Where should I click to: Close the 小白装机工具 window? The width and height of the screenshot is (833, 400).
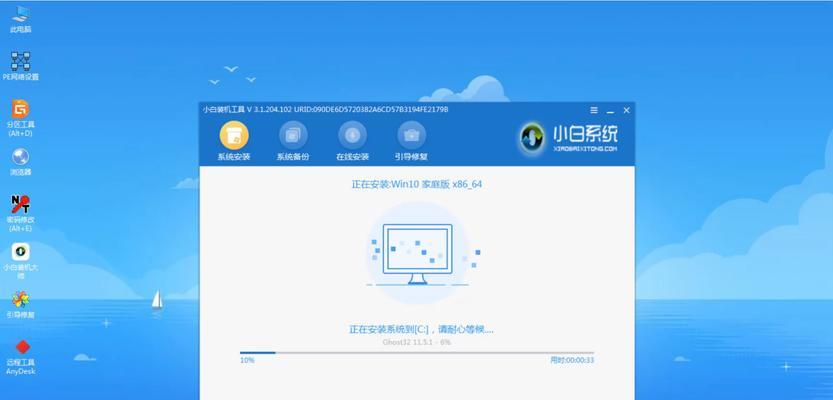(x=626, y=110)
